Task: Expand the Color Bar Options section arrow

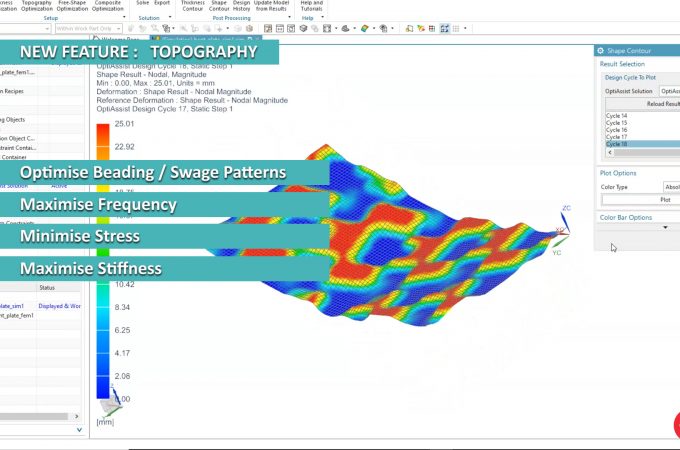Action: tap(665, 227)
